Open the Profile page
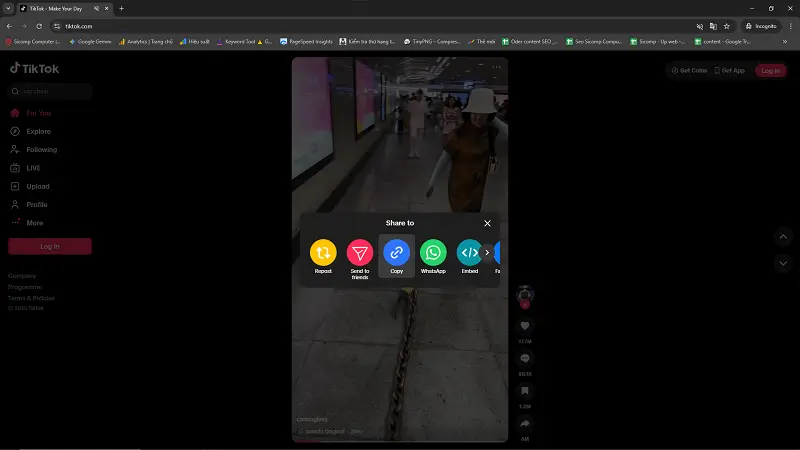The image size is (800, 450). point(29,205)
